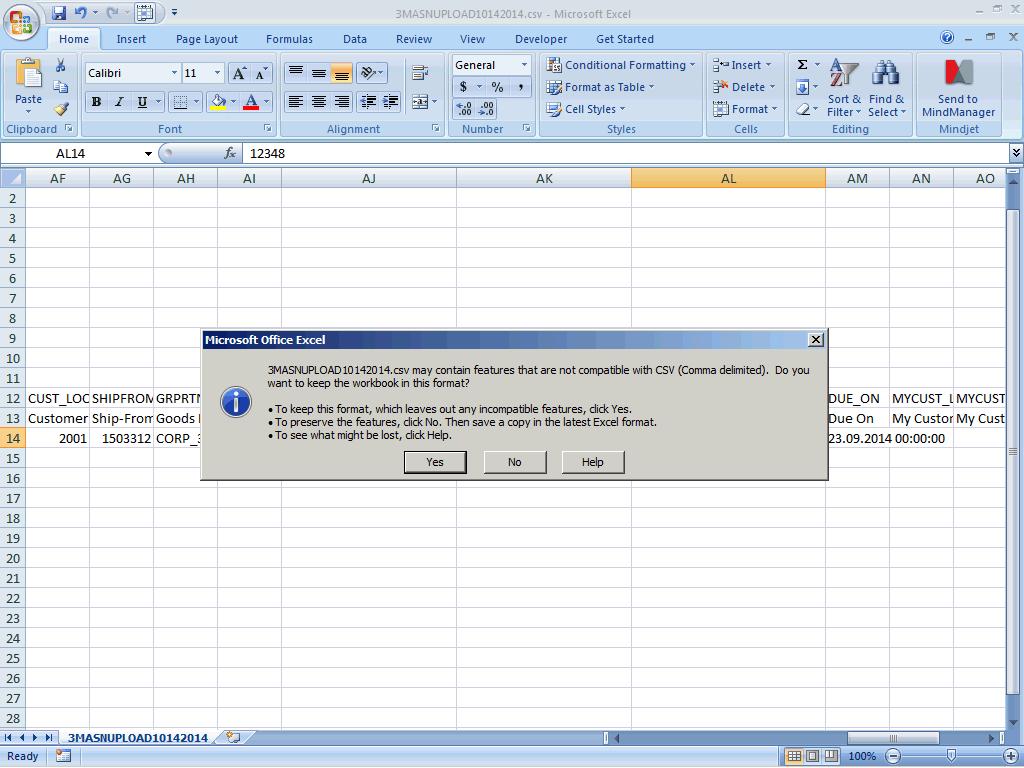
Task: Copy selection using the Copy icon
Action: point(61,87)
